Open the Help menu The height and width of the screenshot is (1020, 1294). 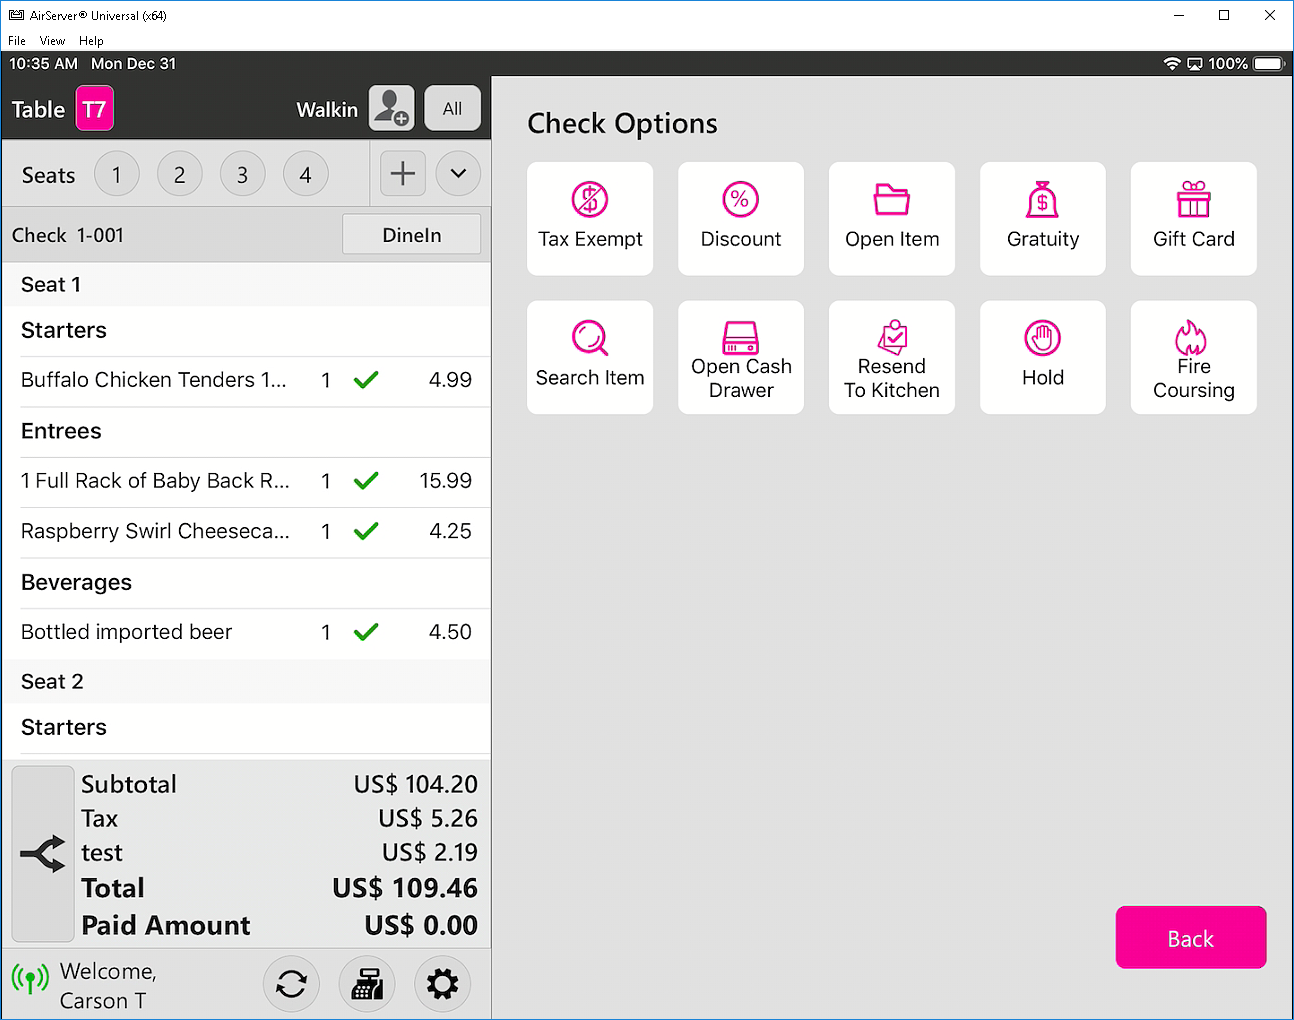(91, 41)
